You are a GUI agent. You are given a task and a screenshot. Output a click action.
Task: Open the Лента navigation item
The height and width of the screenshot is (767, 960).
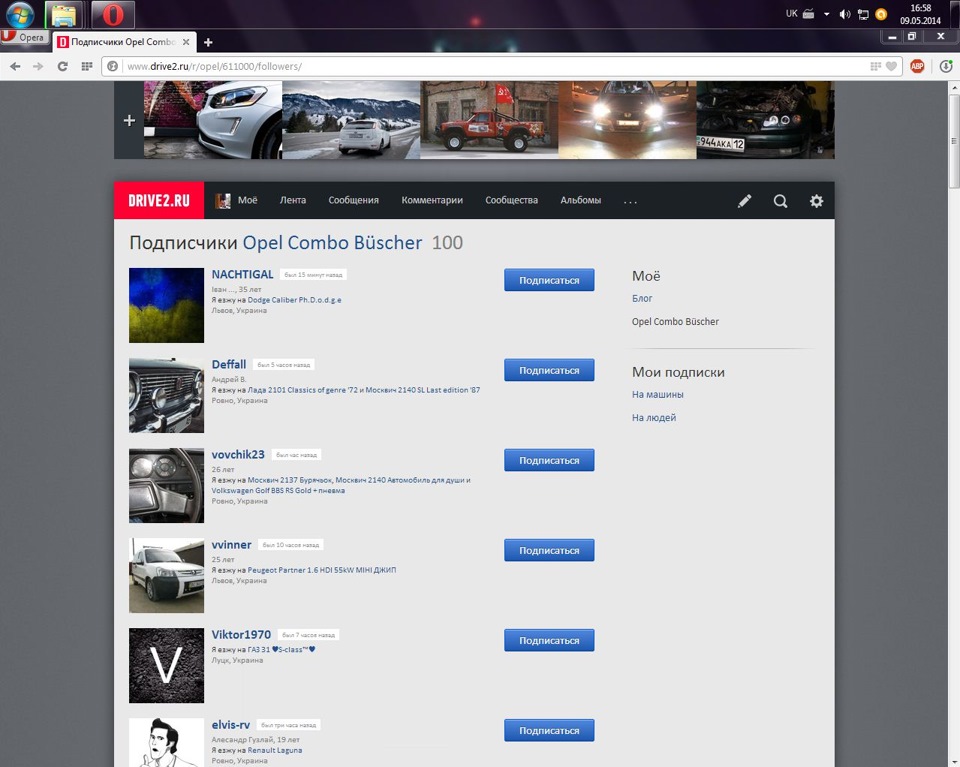pos(293,200)
